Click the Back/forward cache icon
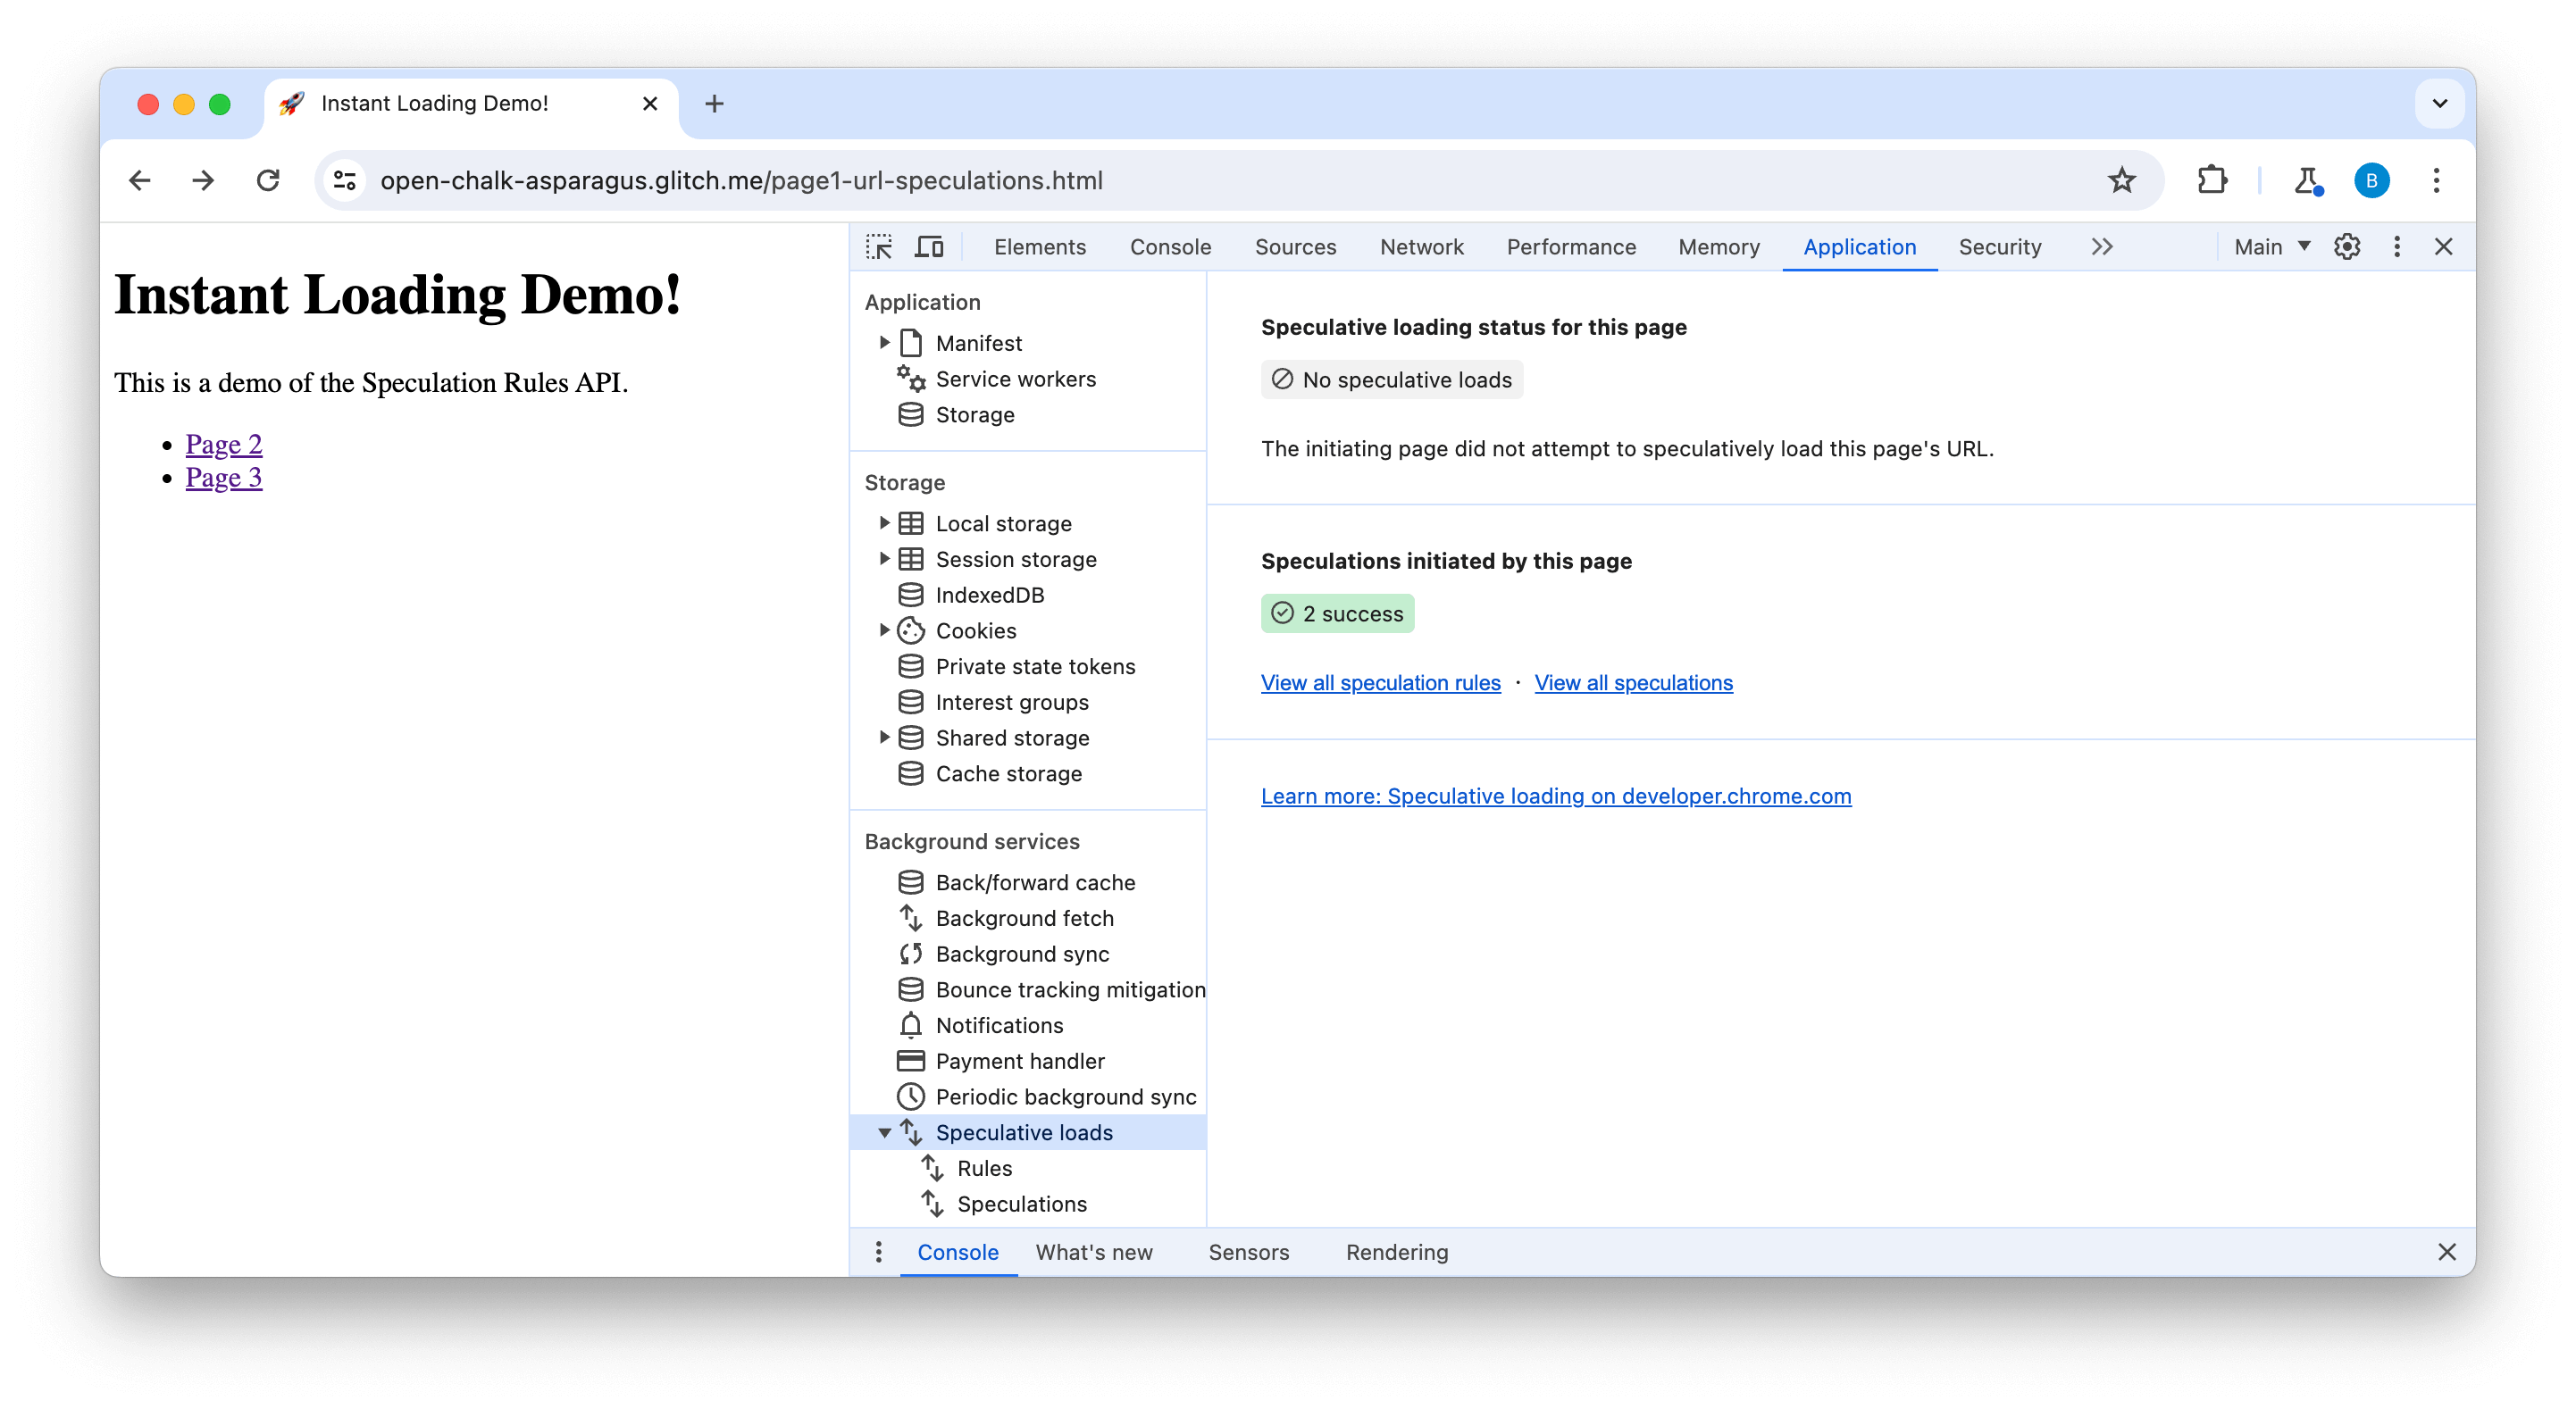Image resolution: width=2576 pixels, height=1409 pixels. point(909,881)
